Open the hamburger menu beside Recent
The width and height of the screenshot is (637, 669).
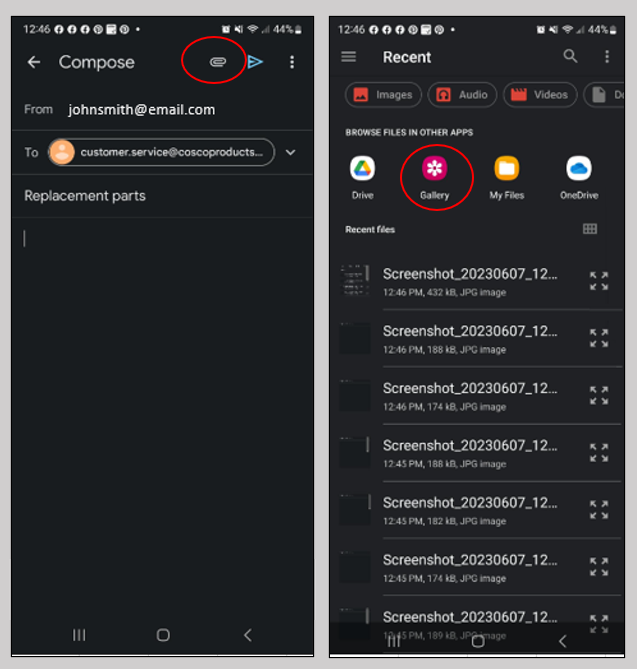[x=349, y=57]
